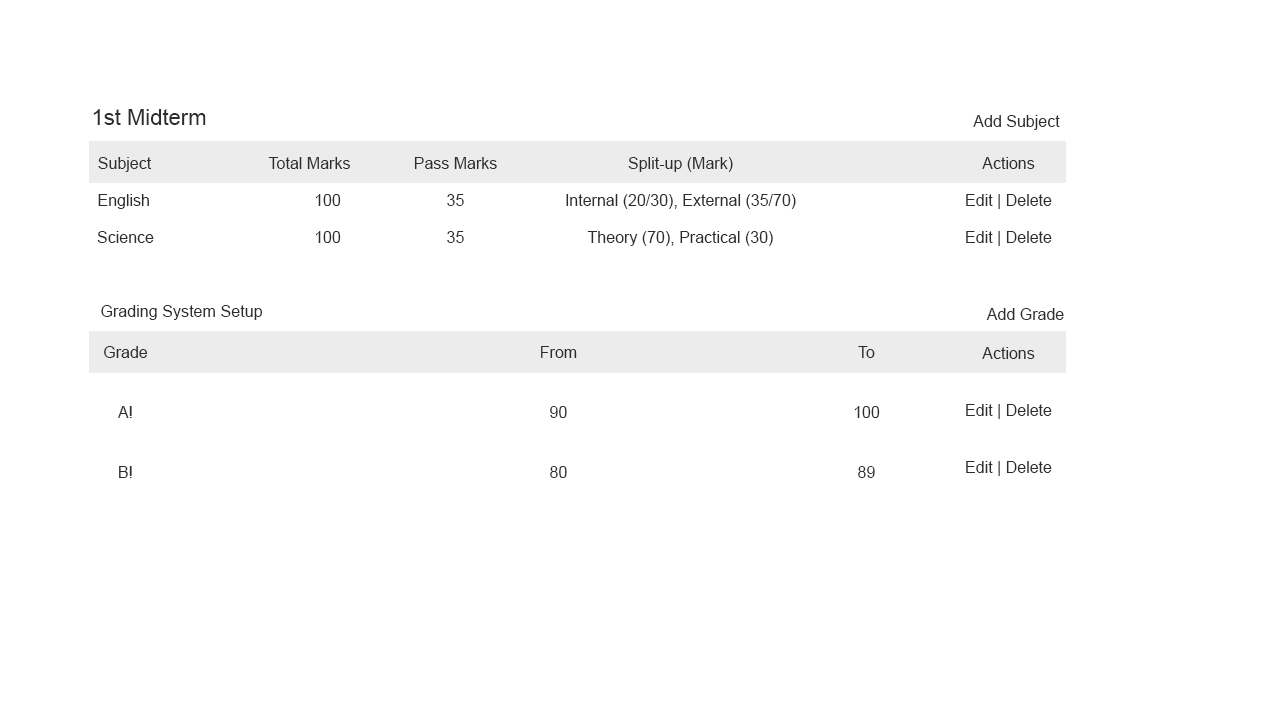The height and width of the screenshot is (725, 1280).
Task: Click the Pass Marks column header
Action: coord(455,164)
